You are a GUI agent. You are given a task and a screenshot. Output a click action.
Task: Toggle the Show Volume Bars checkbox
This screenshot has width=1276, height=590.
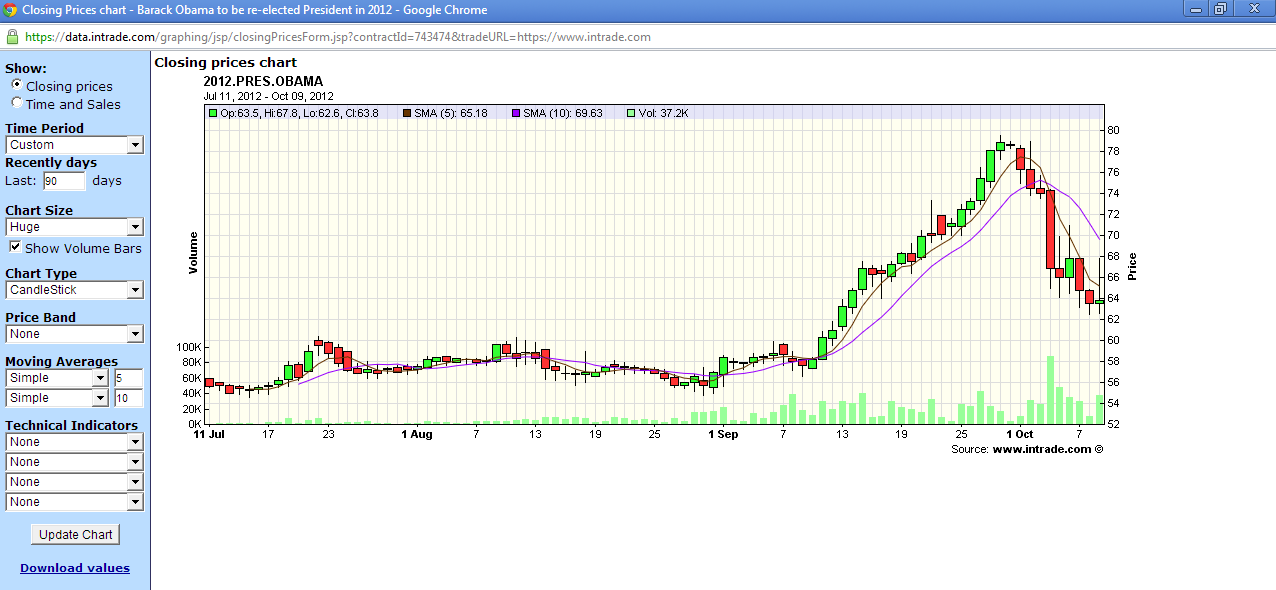(x=16, y=247)
